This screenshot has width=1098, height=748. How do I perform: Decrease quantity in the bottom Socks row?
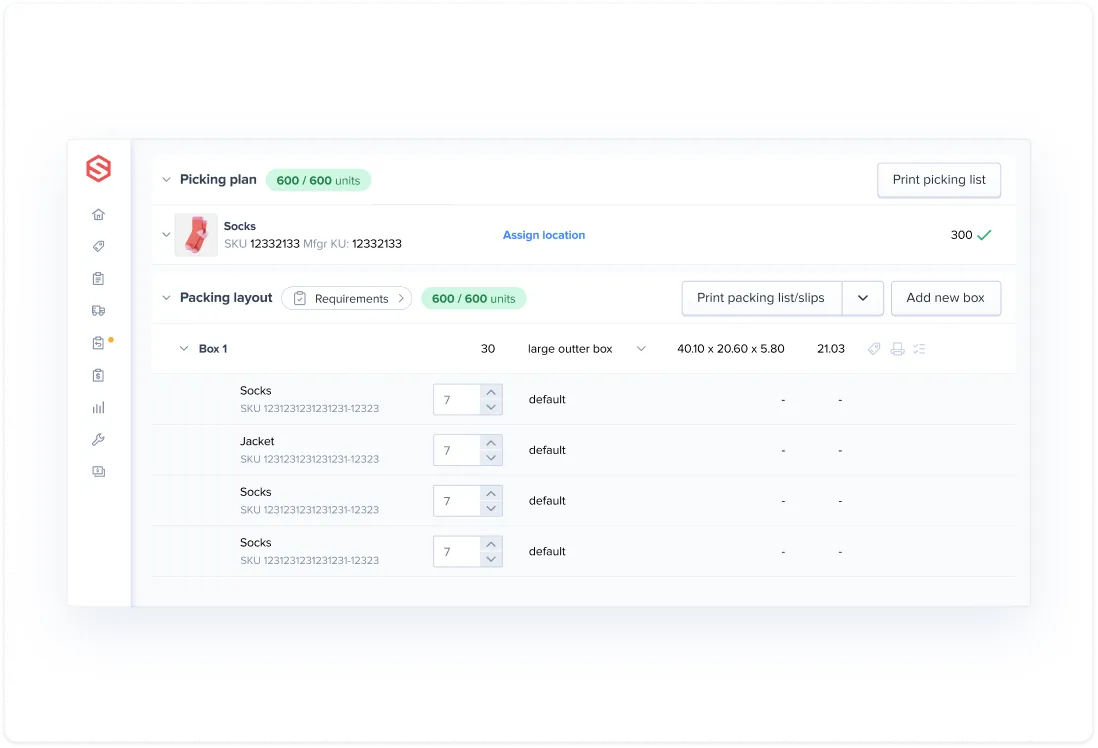coord(491,560)
